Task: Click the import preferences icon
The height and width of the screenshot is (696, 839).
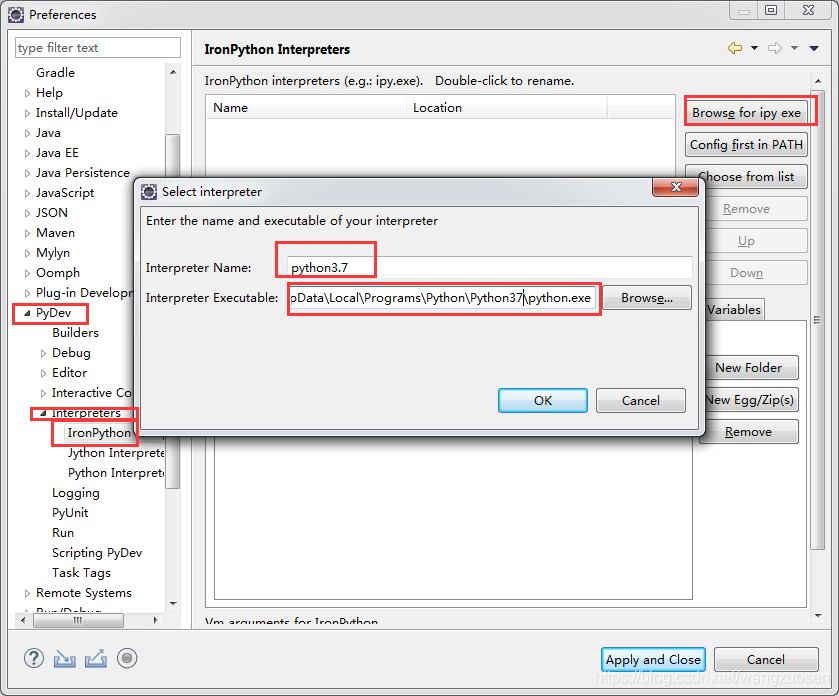Action: pyautogui.click(x=65, y=659)
